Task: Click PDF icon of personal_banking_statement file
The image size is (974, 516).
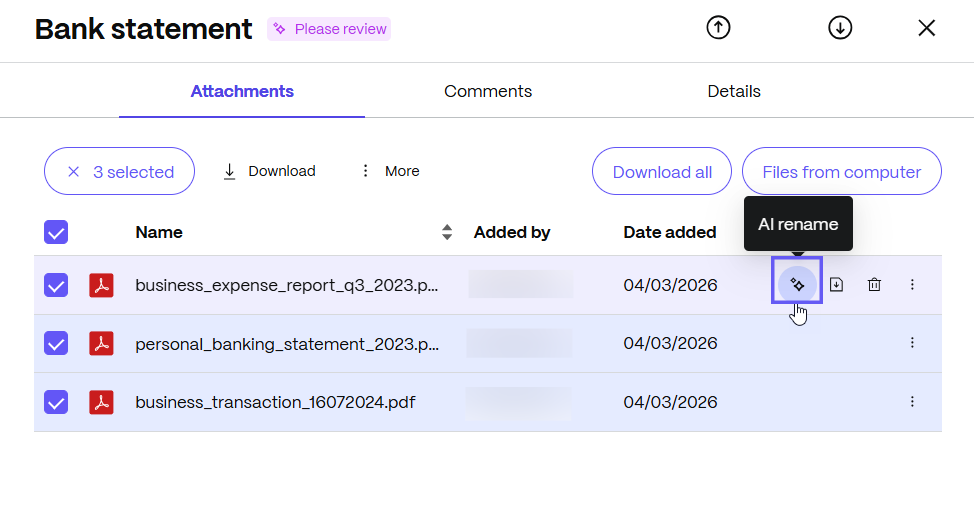Action: pos(101,344)
